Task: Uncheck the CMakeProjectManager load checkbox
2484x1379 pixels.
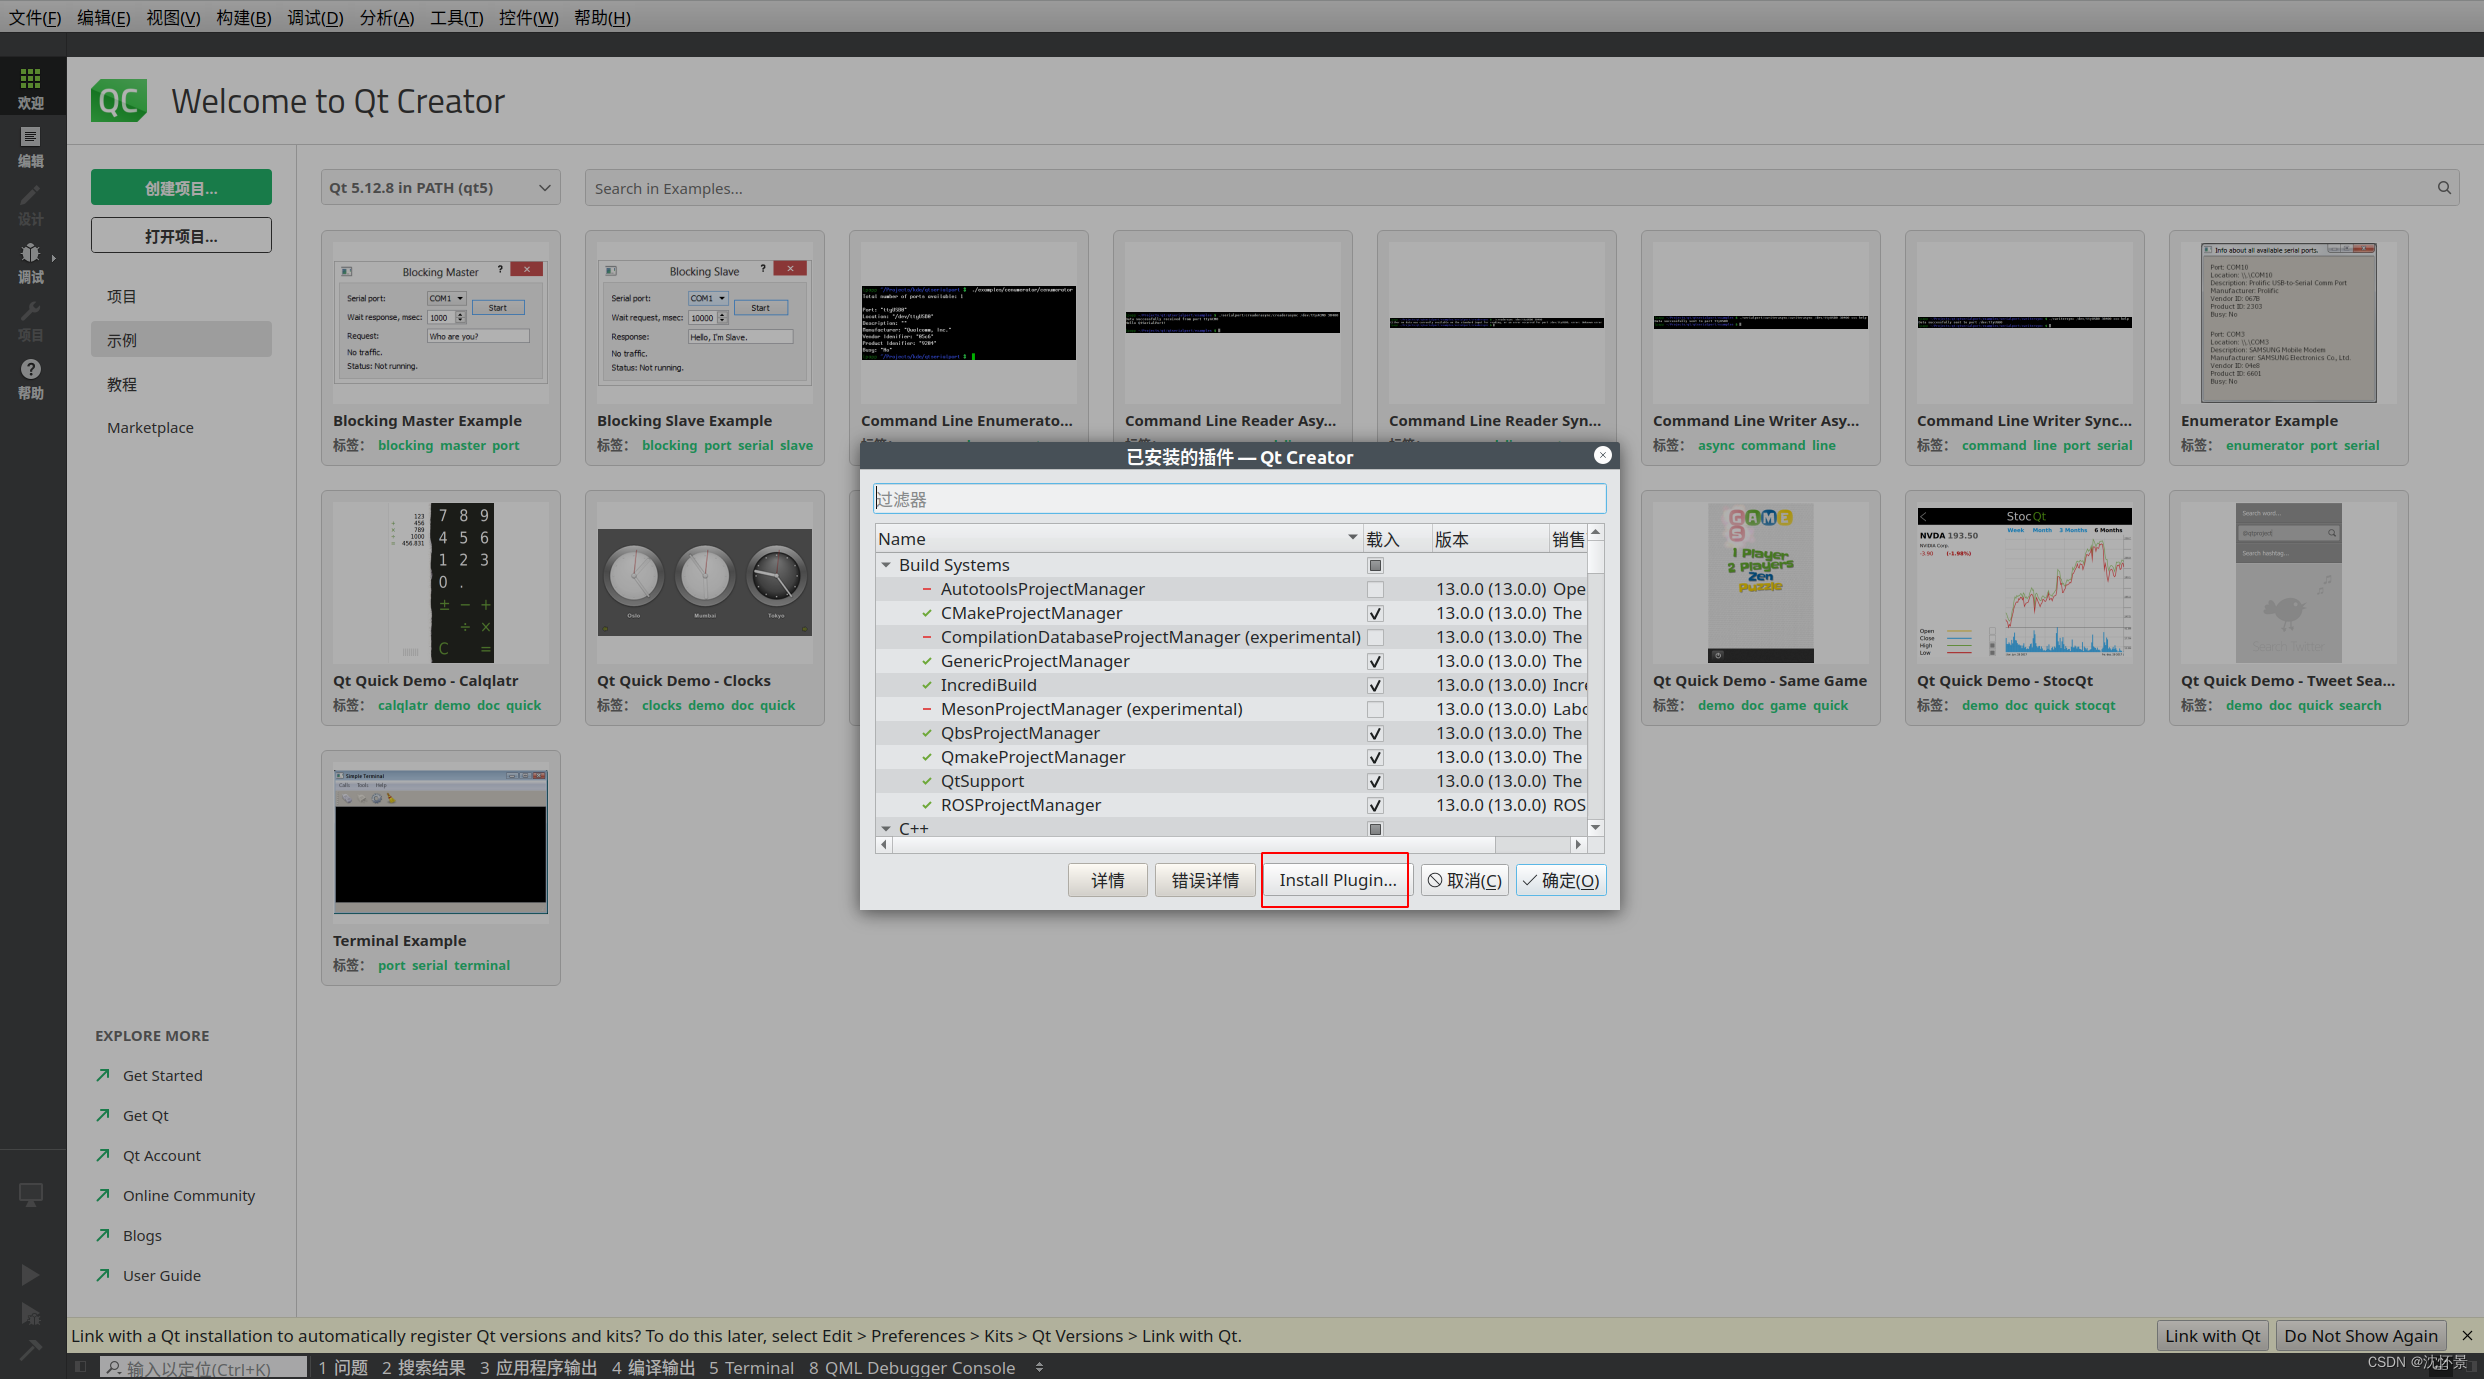Action: point(1375,613)
